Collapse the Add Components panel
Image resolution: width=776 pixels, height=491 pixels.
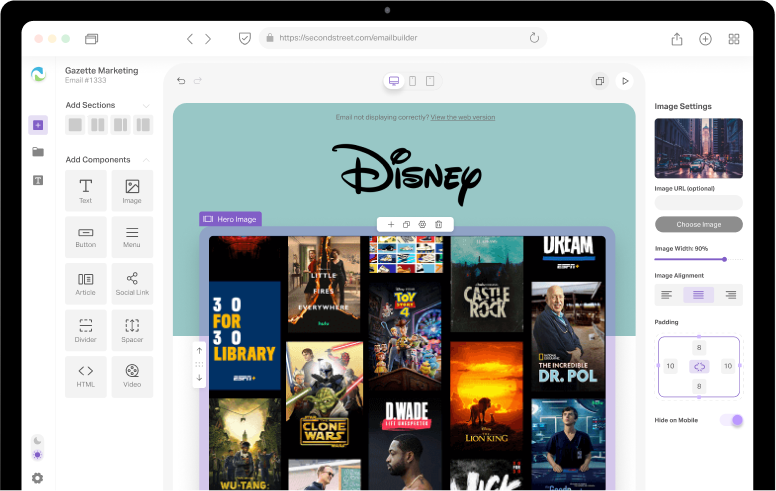(146, 159)
